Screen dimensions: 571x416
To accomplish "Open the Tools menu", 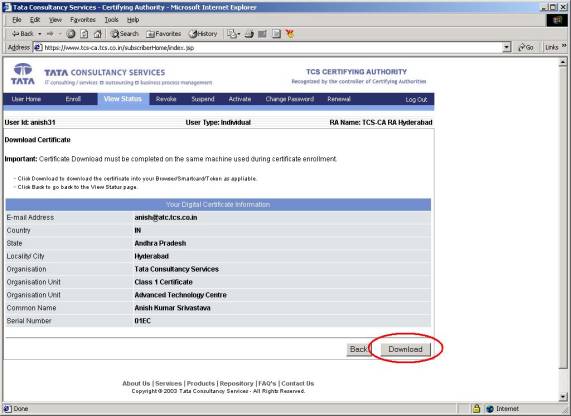I will 111,20.
